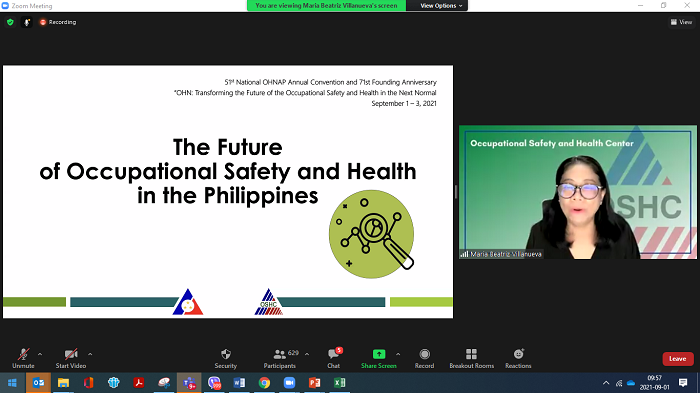Image resolution: width=700 pixels, height=393 pixels.
Task: Click the network tray icon
Action: tap(619, 383)
